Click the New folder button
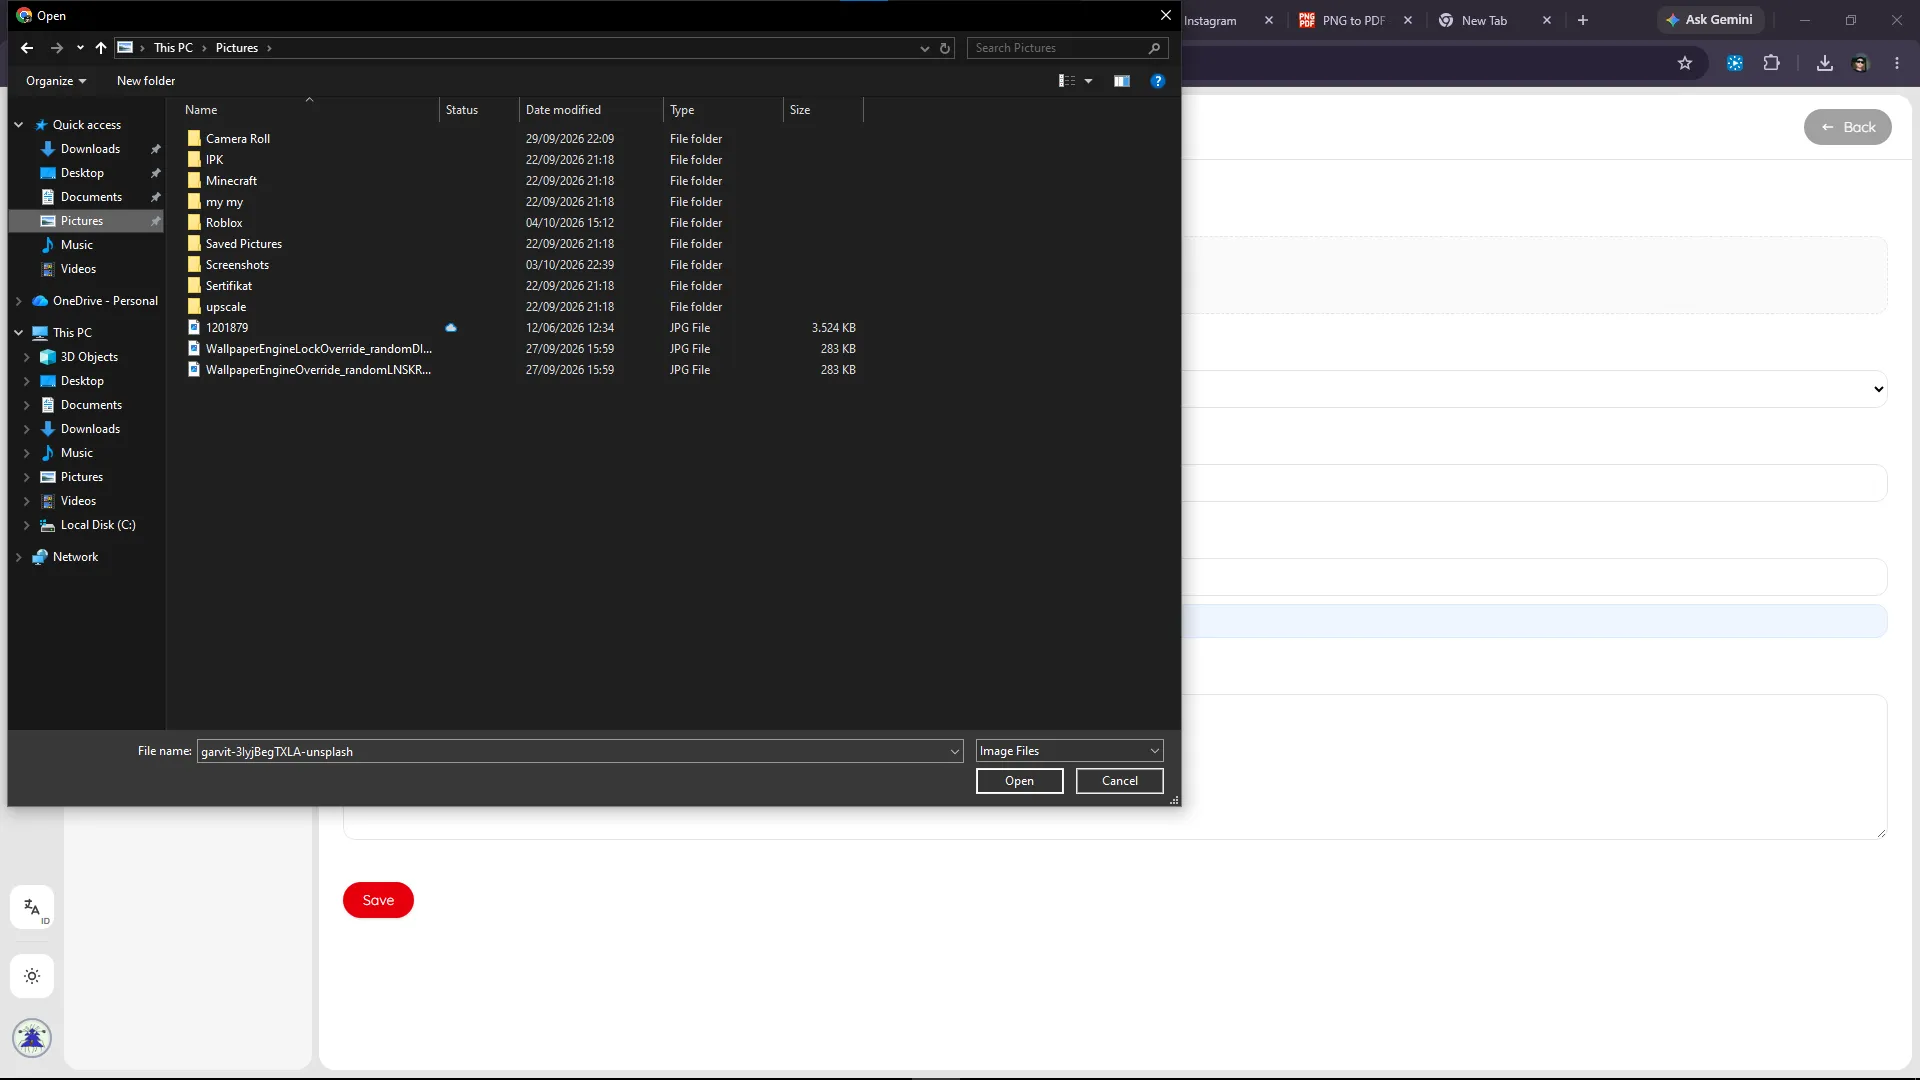Screen dimensions: 1920x1080 tap(146, 81)
